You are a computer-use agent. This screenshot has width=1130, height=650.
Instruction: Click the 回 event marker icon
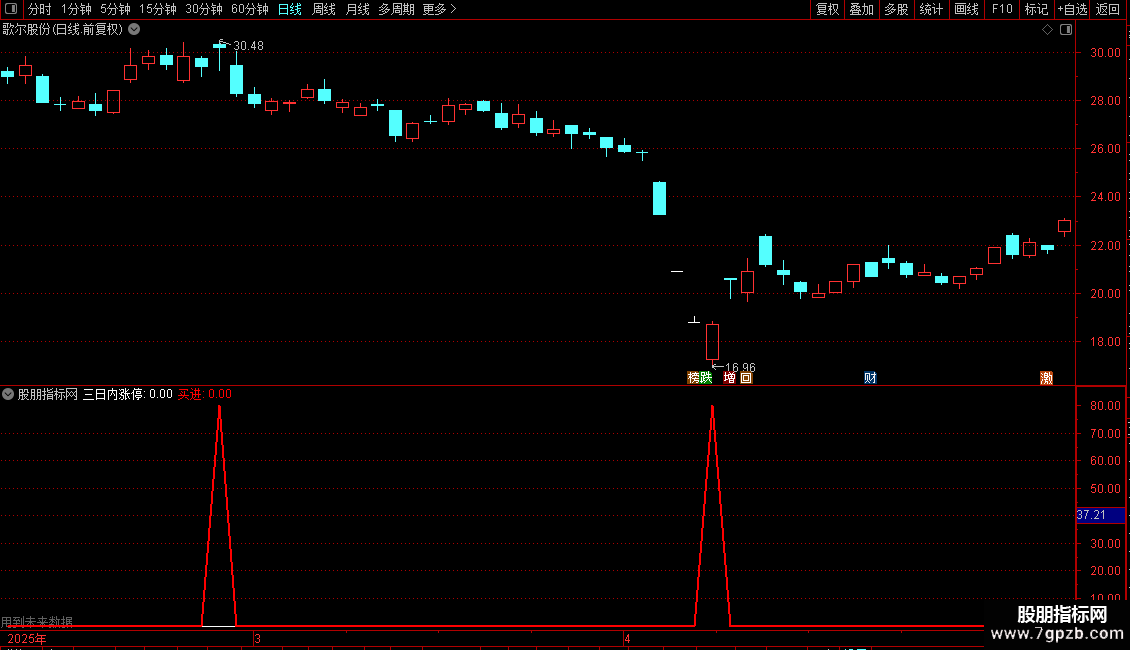click(x=746, y=378)
